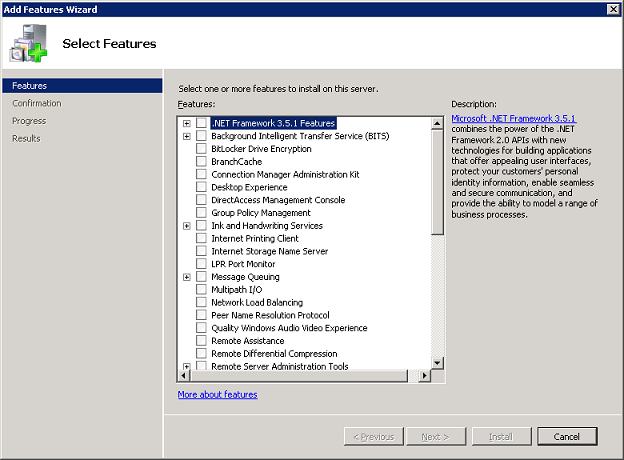Expand .NET Framework 3.5.1 Features node

coord(187,123)
